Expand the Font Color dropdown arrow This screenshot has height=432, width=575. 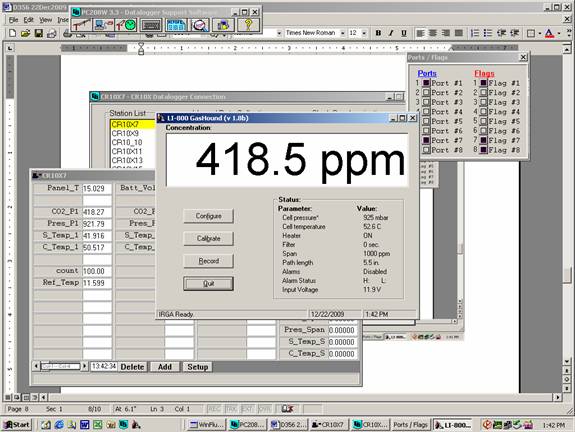click(559, 33)
